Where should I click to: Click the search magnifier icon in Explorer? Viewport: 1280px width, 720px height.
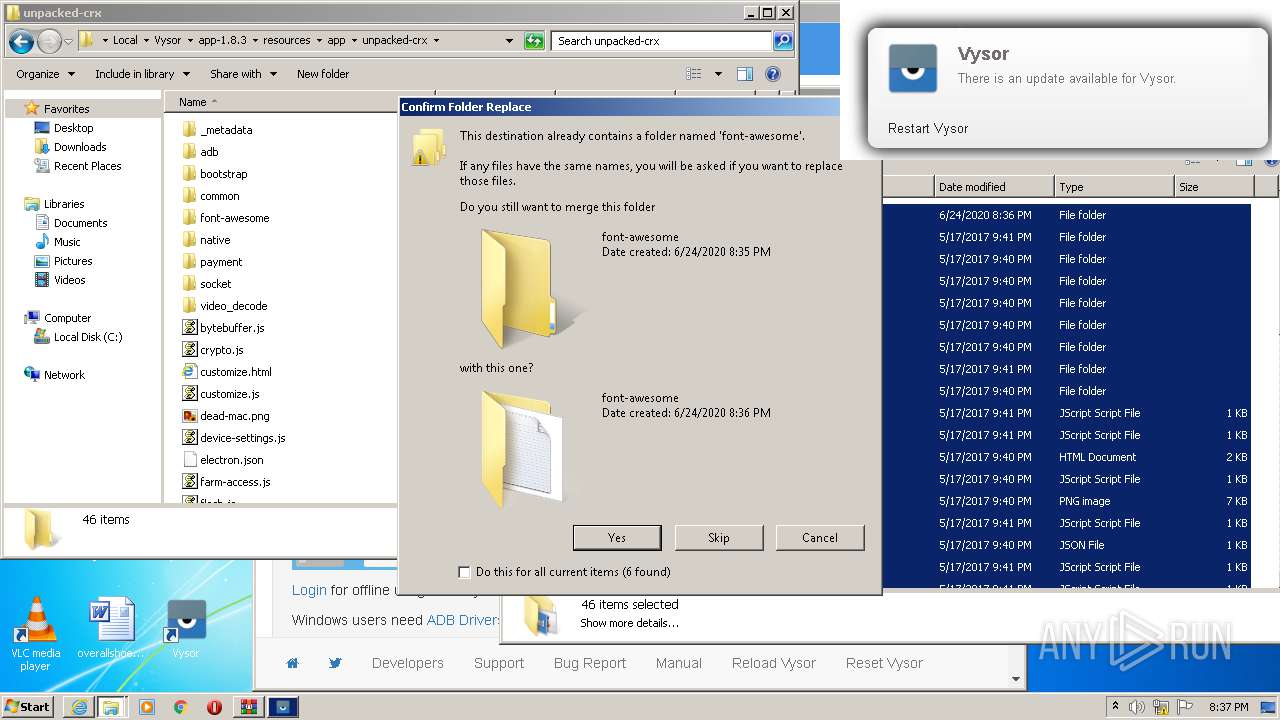point(783,41)
